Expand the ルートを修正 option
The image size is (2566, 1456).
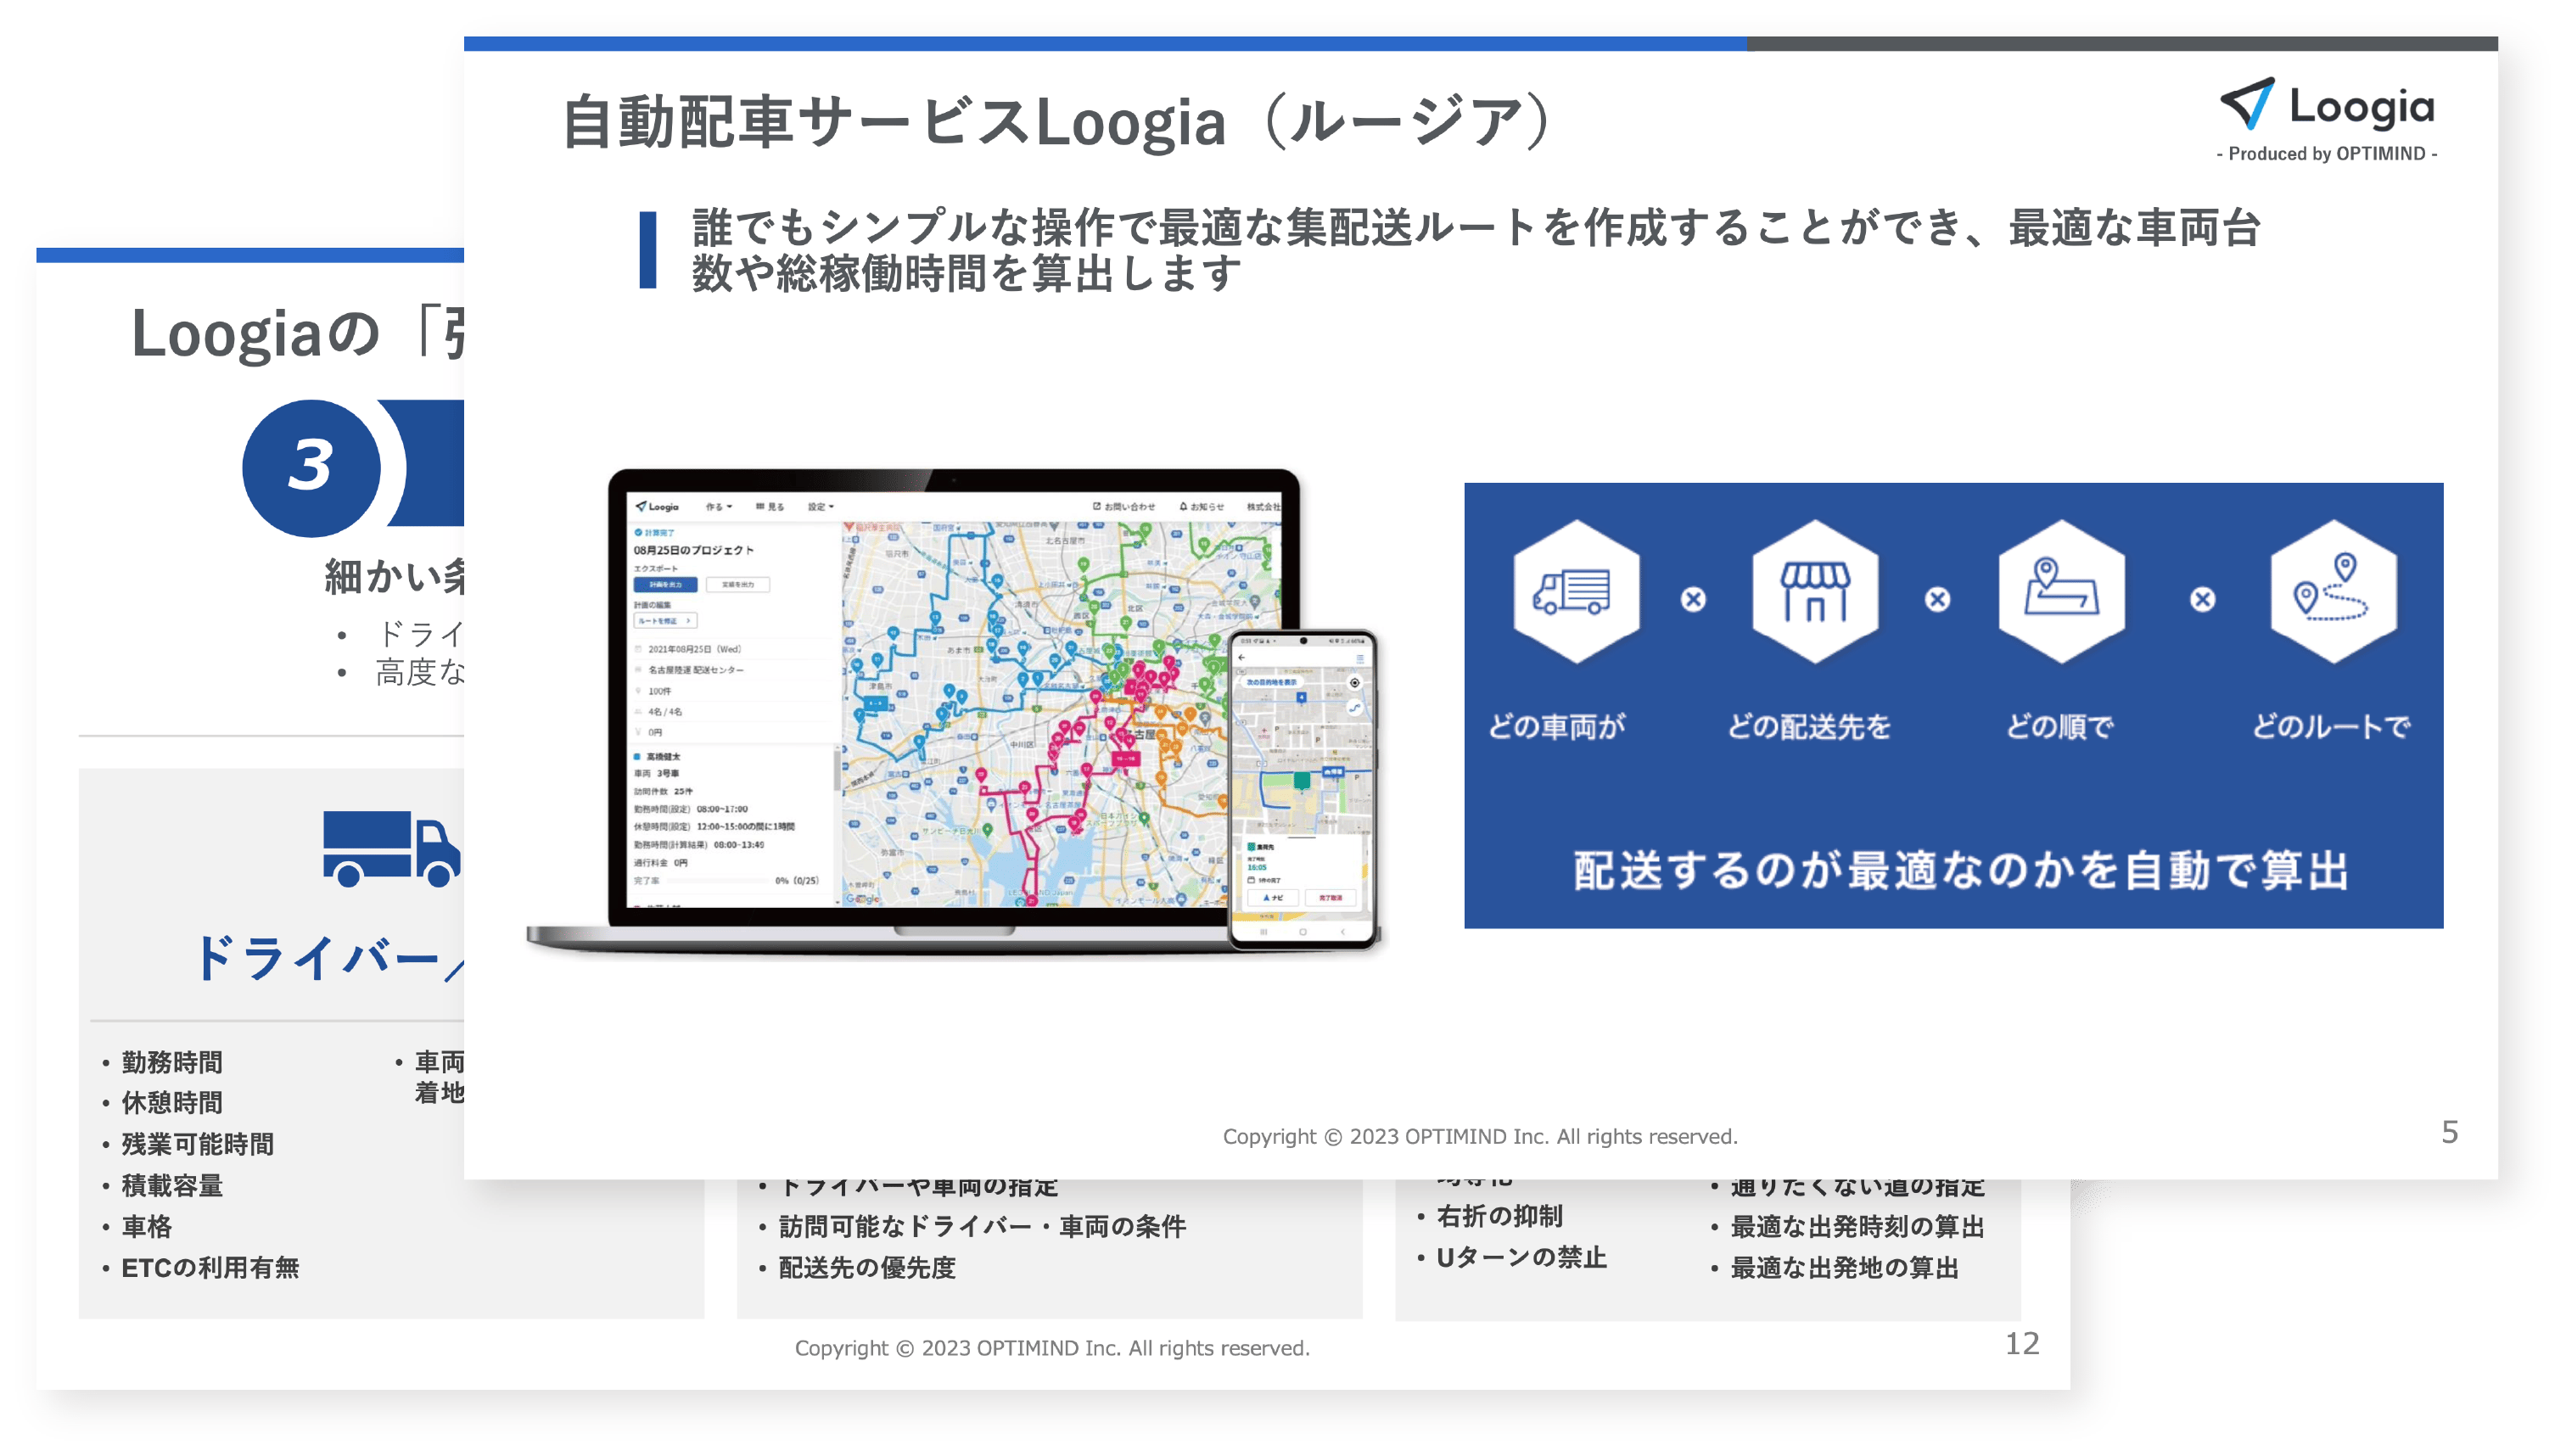[665, 621]
